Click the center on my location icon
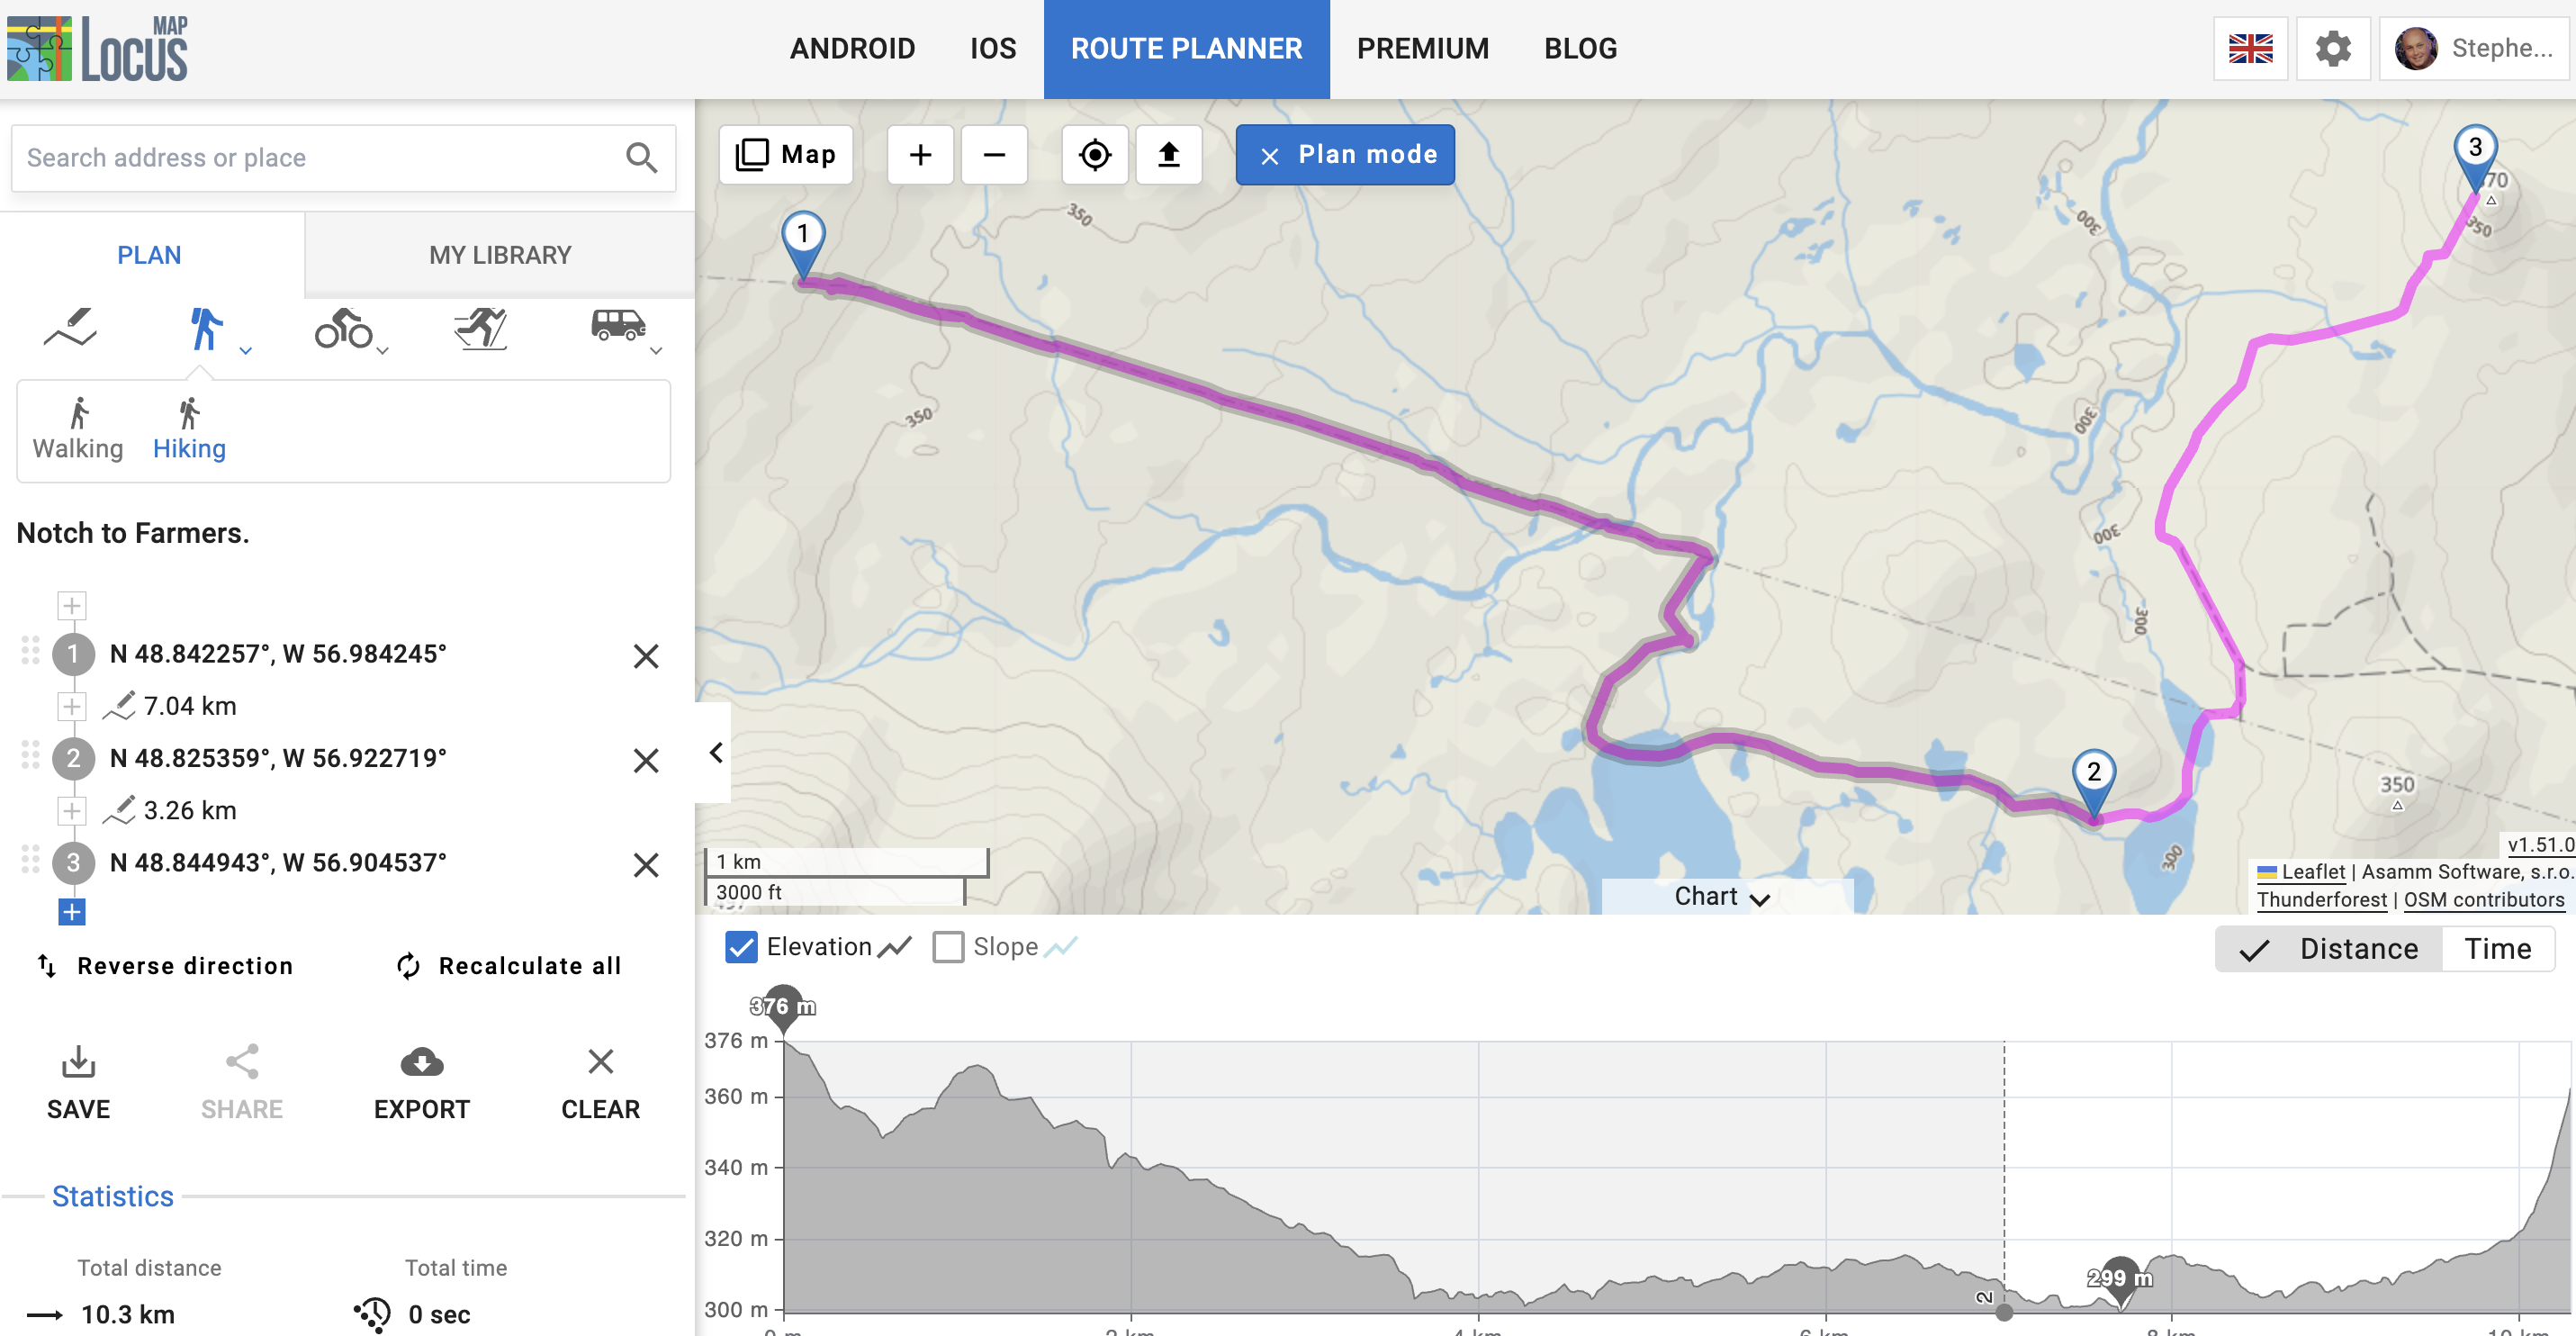 (x=1095, y=155)
